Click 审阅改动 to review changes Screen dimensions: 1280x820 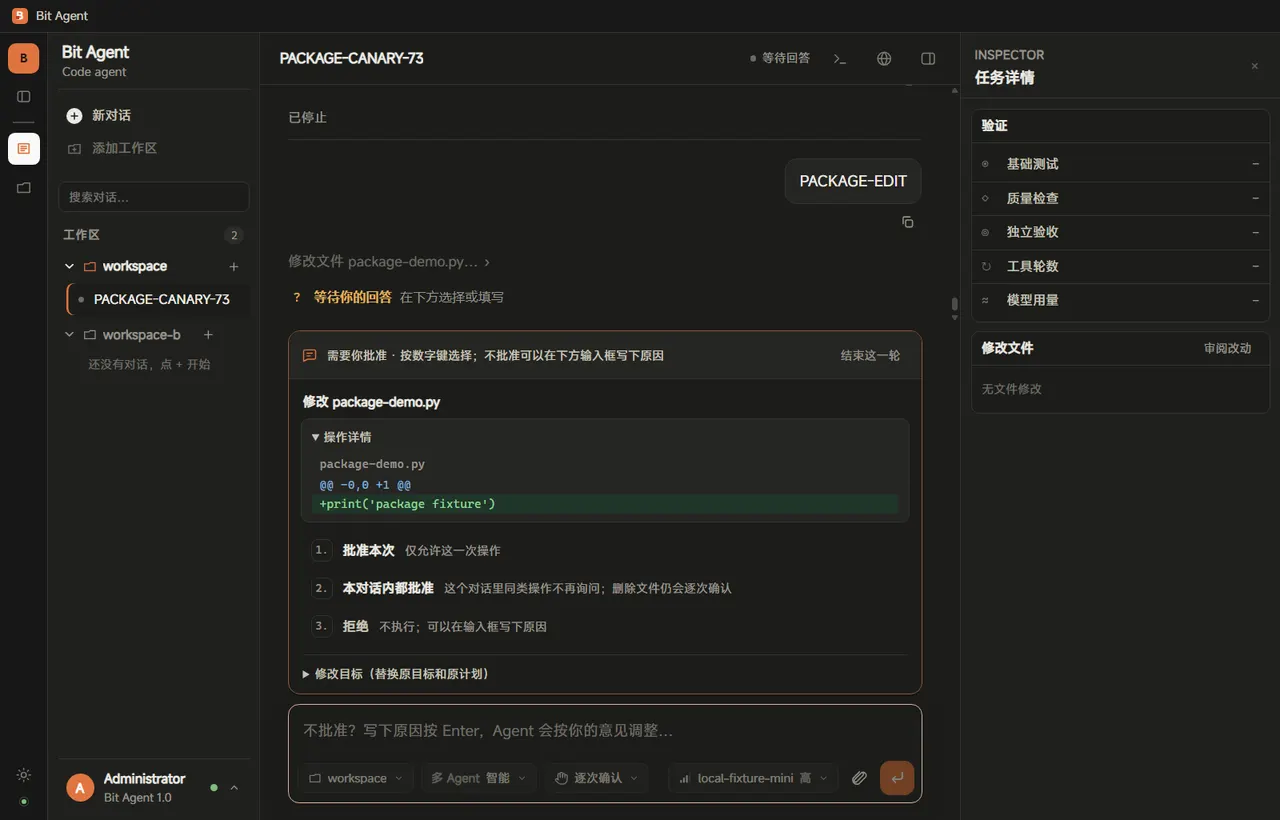[x=1227, y=348]
